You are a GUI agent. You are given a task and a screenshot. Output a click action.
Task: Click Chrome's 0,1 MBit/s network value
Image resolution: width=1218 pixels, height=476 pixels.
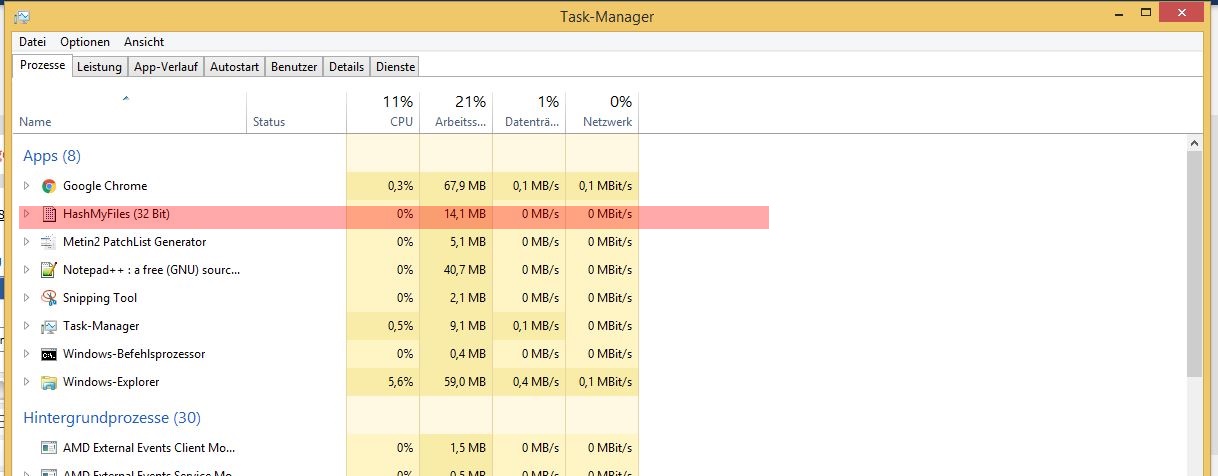(605, 186)
